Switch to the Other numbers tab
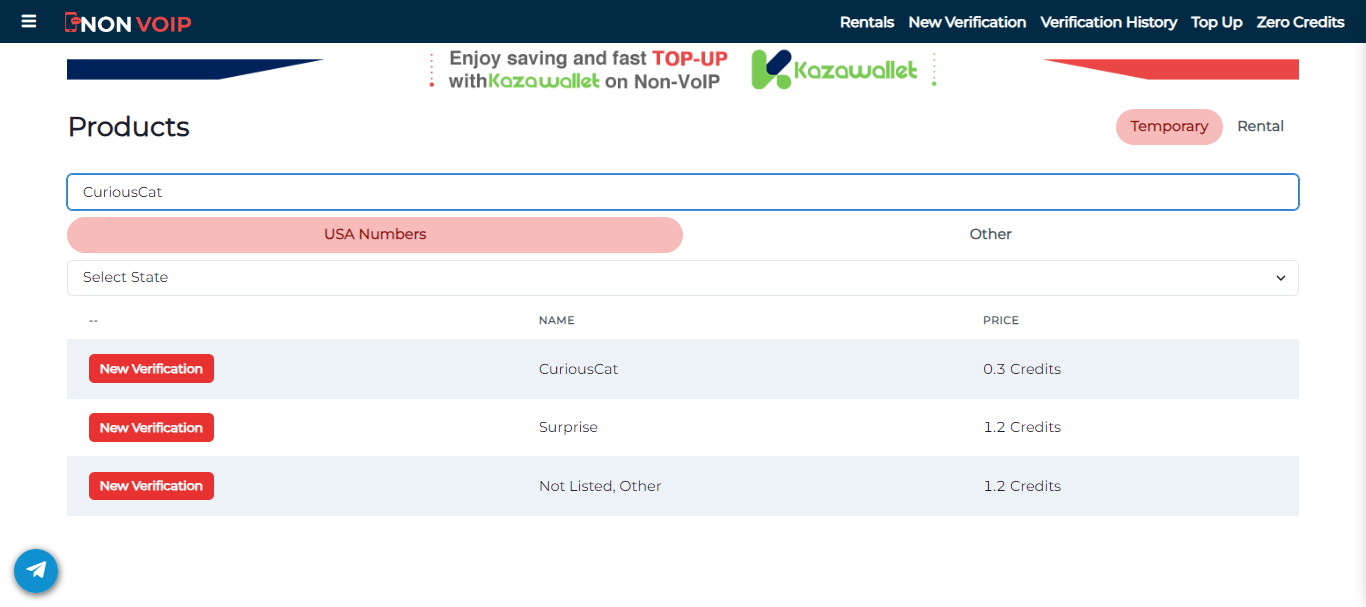1366x607 pixels. click(990, 234)
